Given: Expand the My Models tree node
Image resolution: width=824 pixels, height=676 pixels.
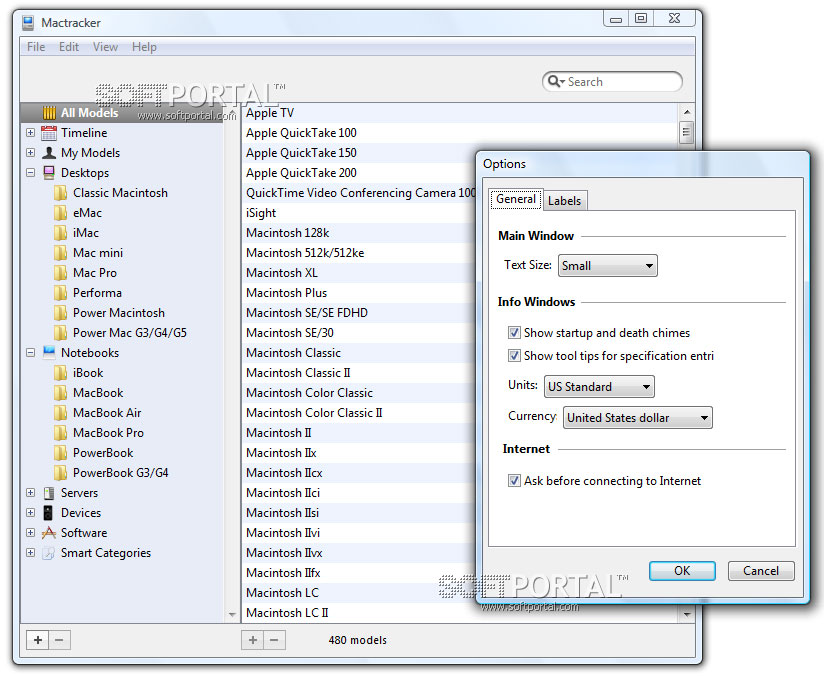Looking at the screenshot, I should [30, 152].
